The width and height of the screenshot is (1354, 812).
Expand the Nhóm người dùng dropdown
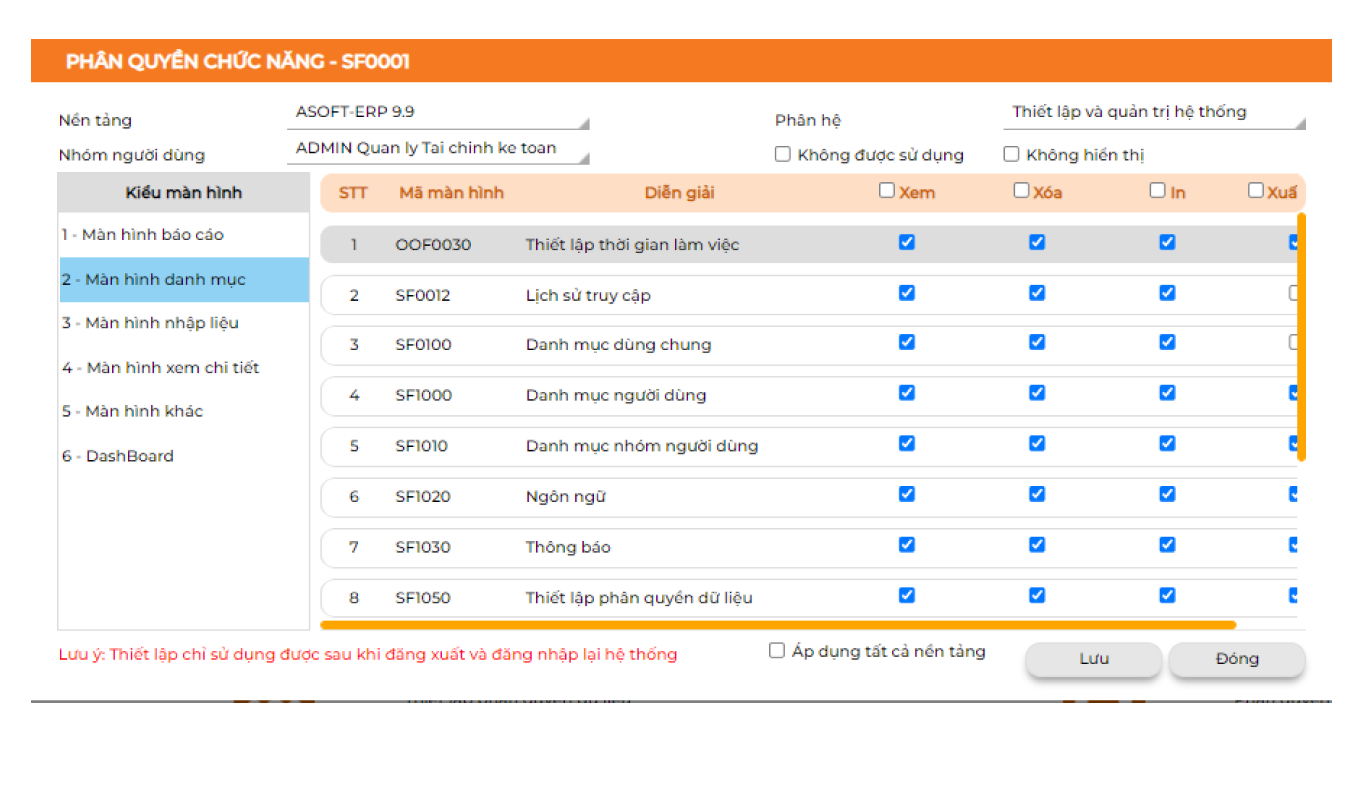[437, 149]
